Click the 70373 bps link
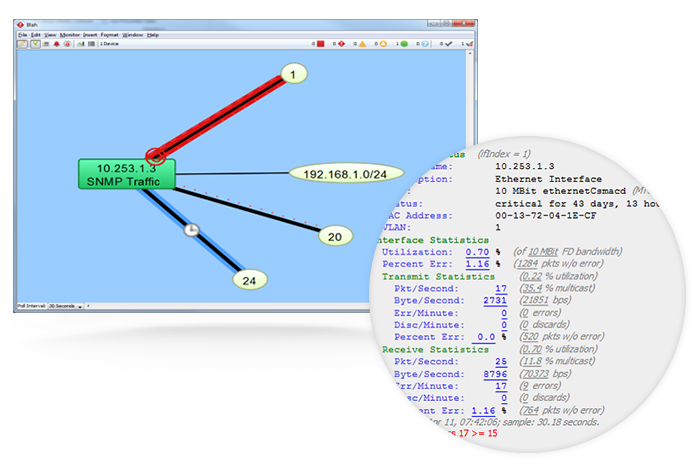Image resolution: width=695 pixels, height=475 pixels. click(535, 374)
